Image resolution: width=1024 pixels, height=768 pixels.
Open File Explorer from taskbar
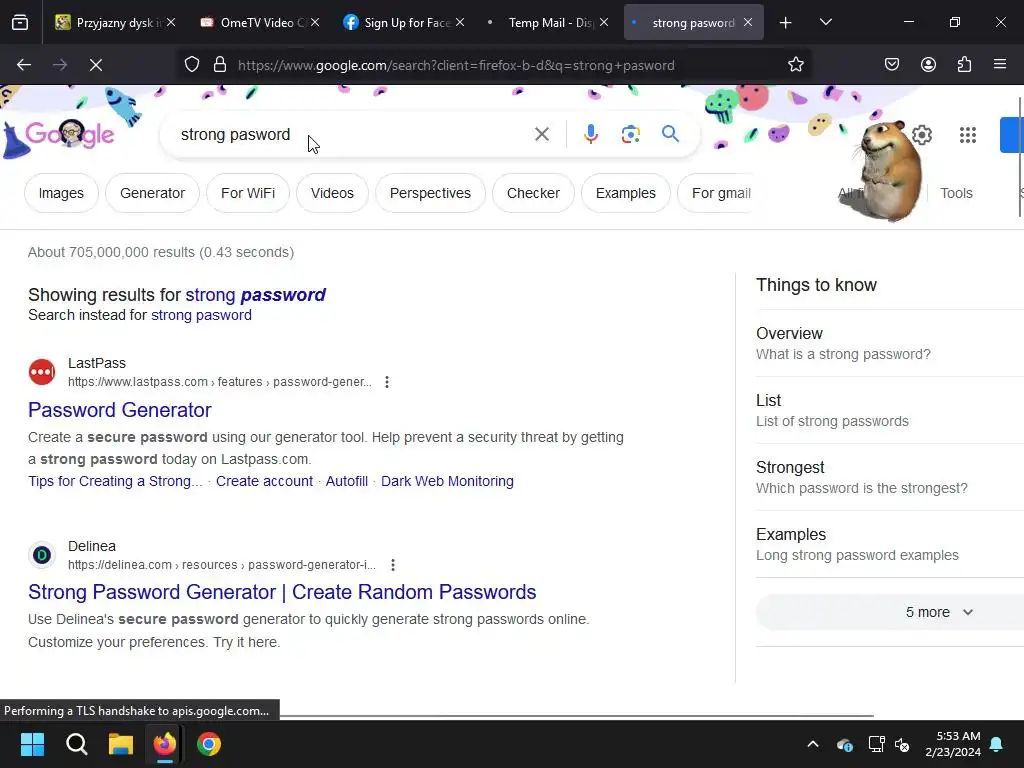tap(121, 744)
